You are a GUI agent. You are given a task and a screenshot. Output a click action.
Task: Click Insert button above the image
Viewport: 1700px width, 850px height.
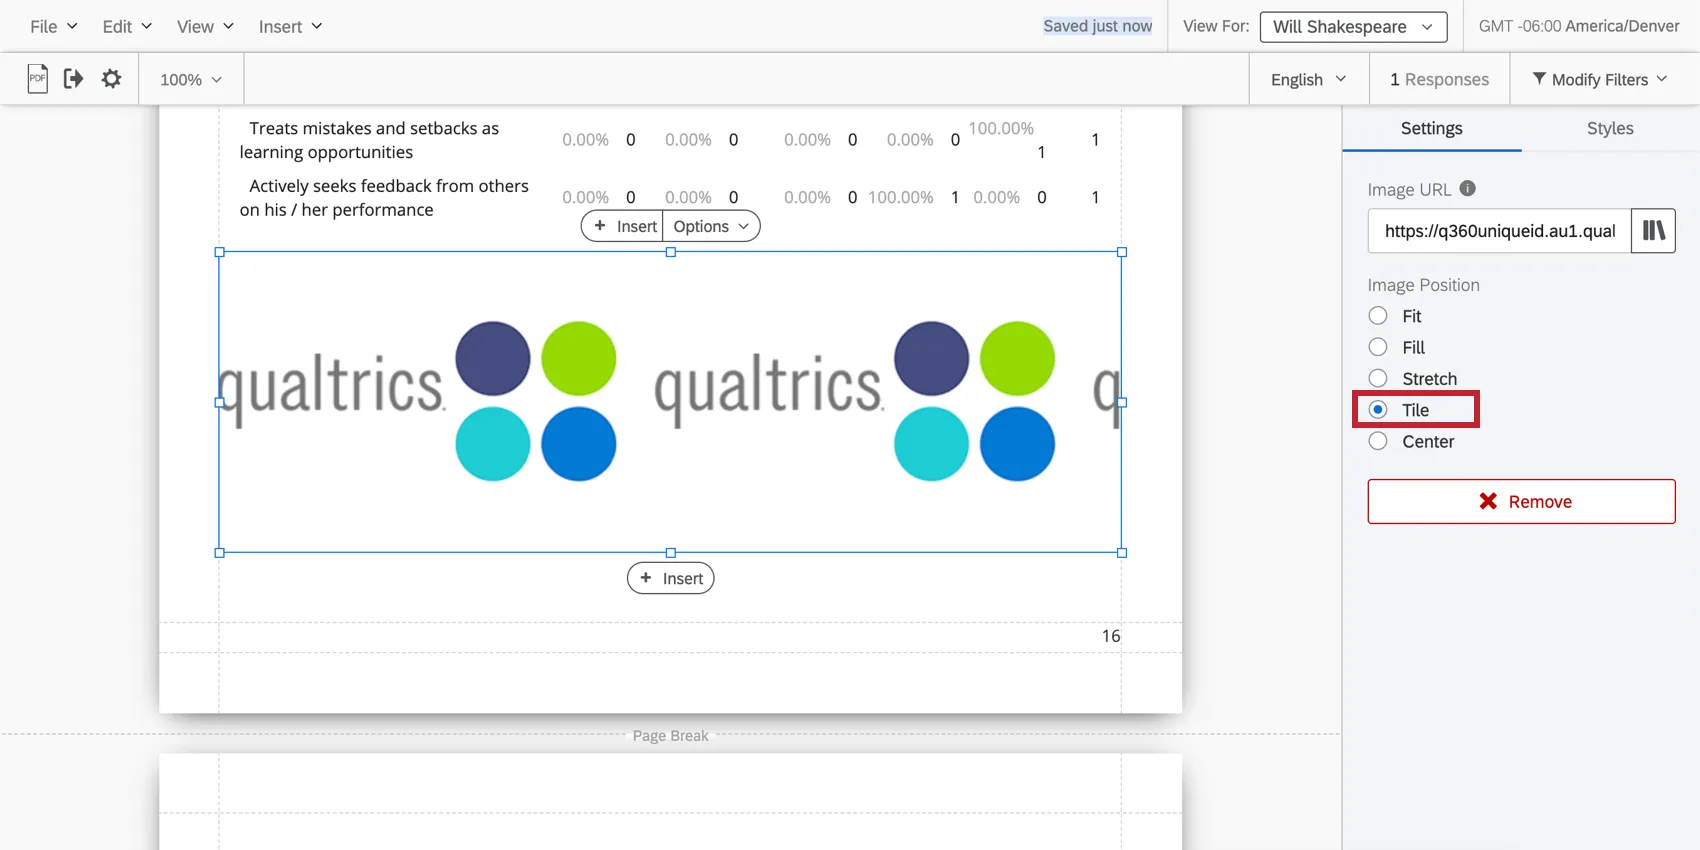(623, 226)
